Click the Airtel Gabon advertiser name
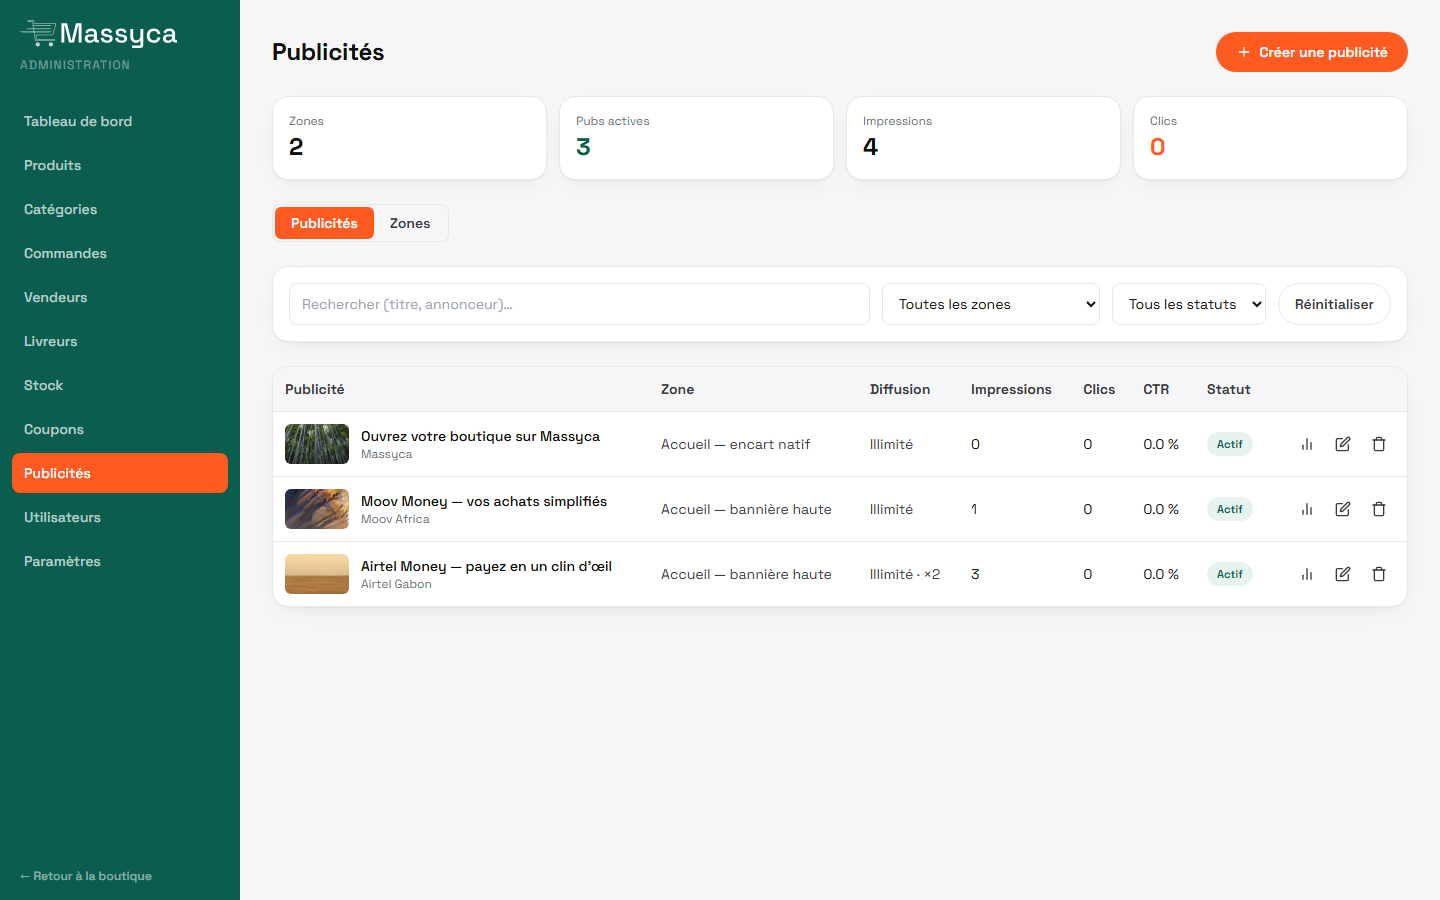The image size is (1440, 900). tap(396, 584)
